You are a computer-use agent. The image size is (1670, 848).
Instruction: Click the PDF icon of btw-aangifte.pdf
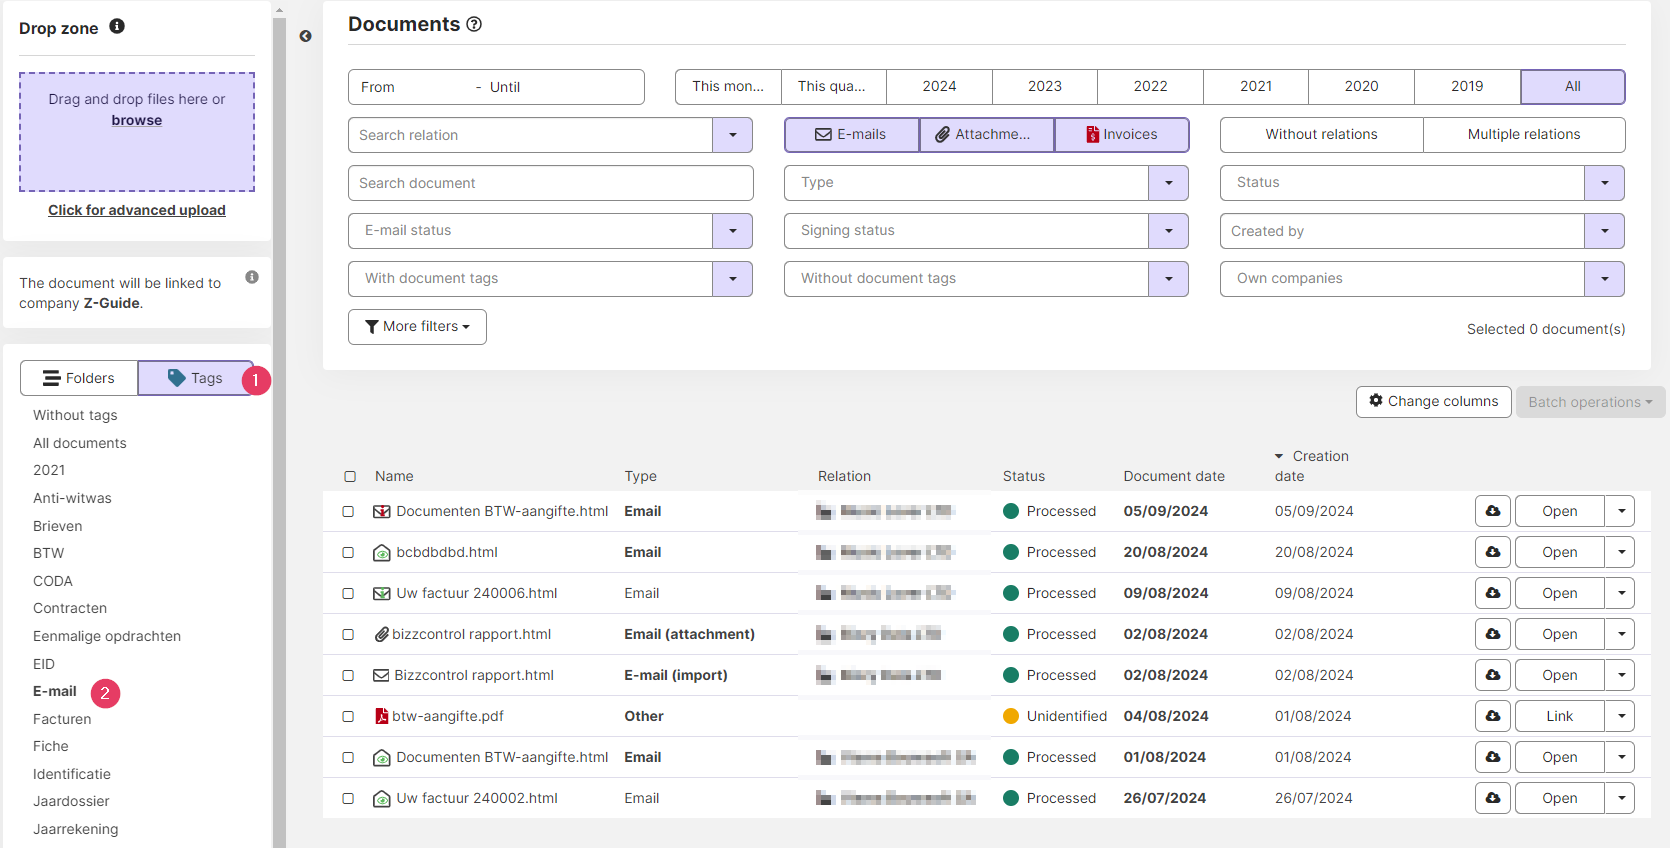pyautogui.click(x=381, y=716)
